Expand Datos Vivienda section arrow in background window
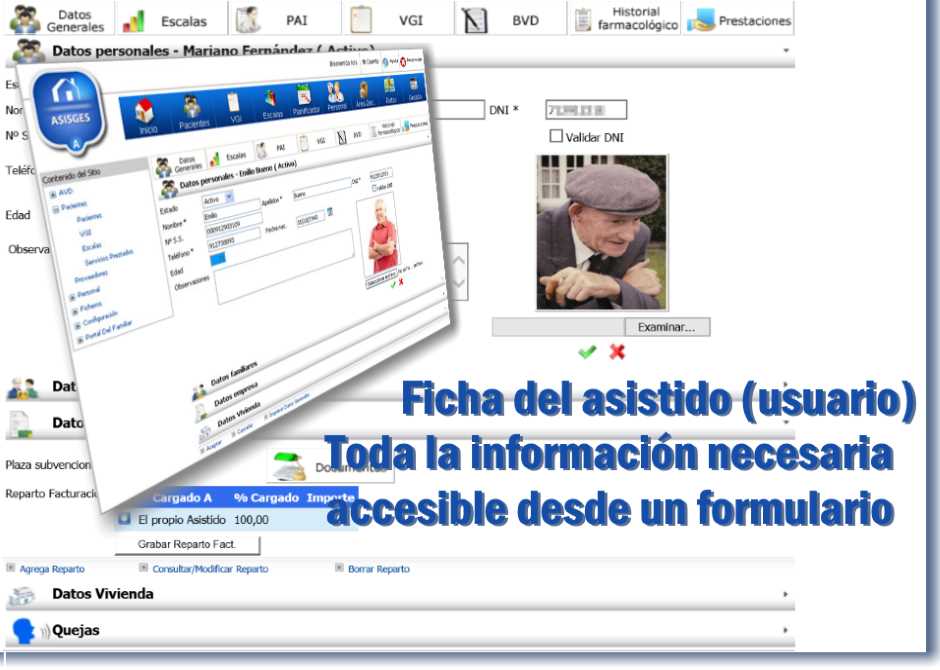The width and height of the screenshot is (940, 670). [x=785, y=594]
